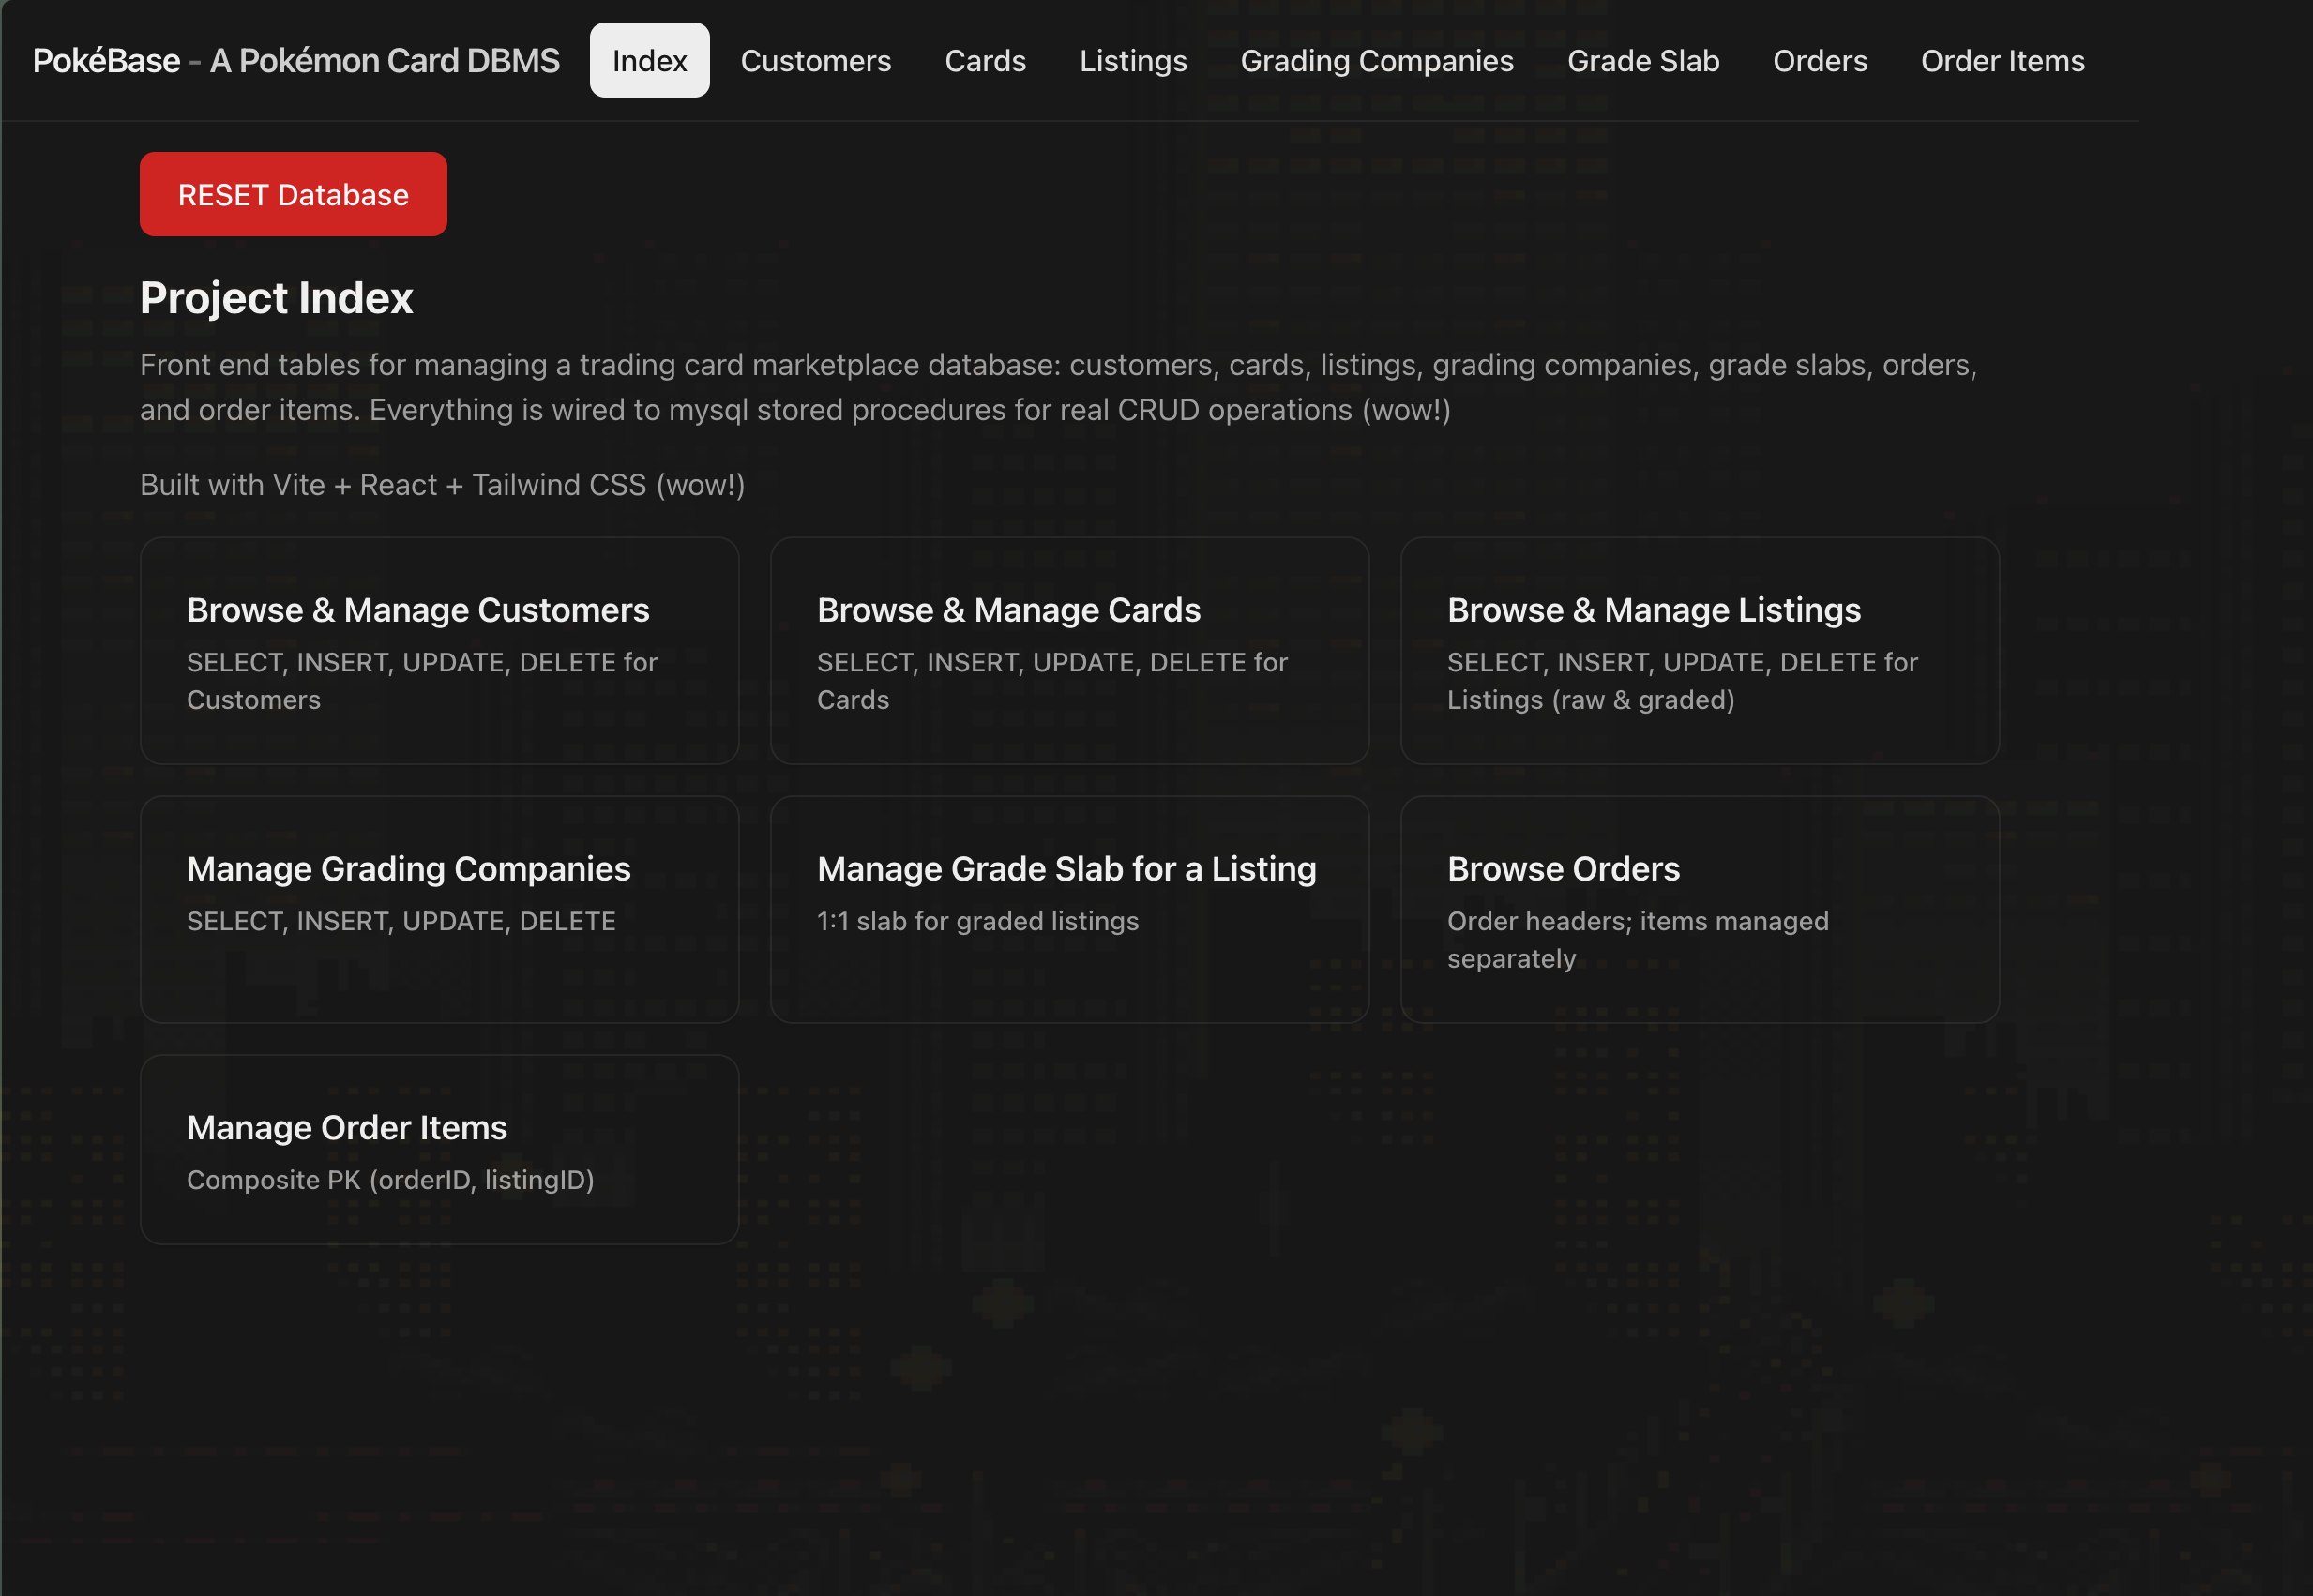Go to the Cards tab

pyautogui.click(x=984, y=60)
